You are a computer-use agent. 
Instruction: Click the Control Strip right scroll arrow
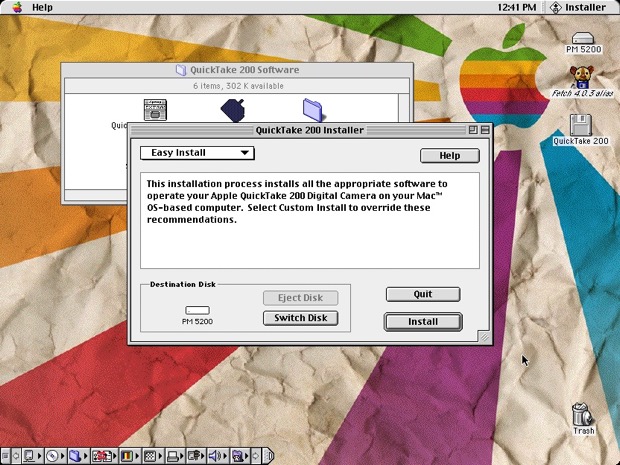click(256, 456)
